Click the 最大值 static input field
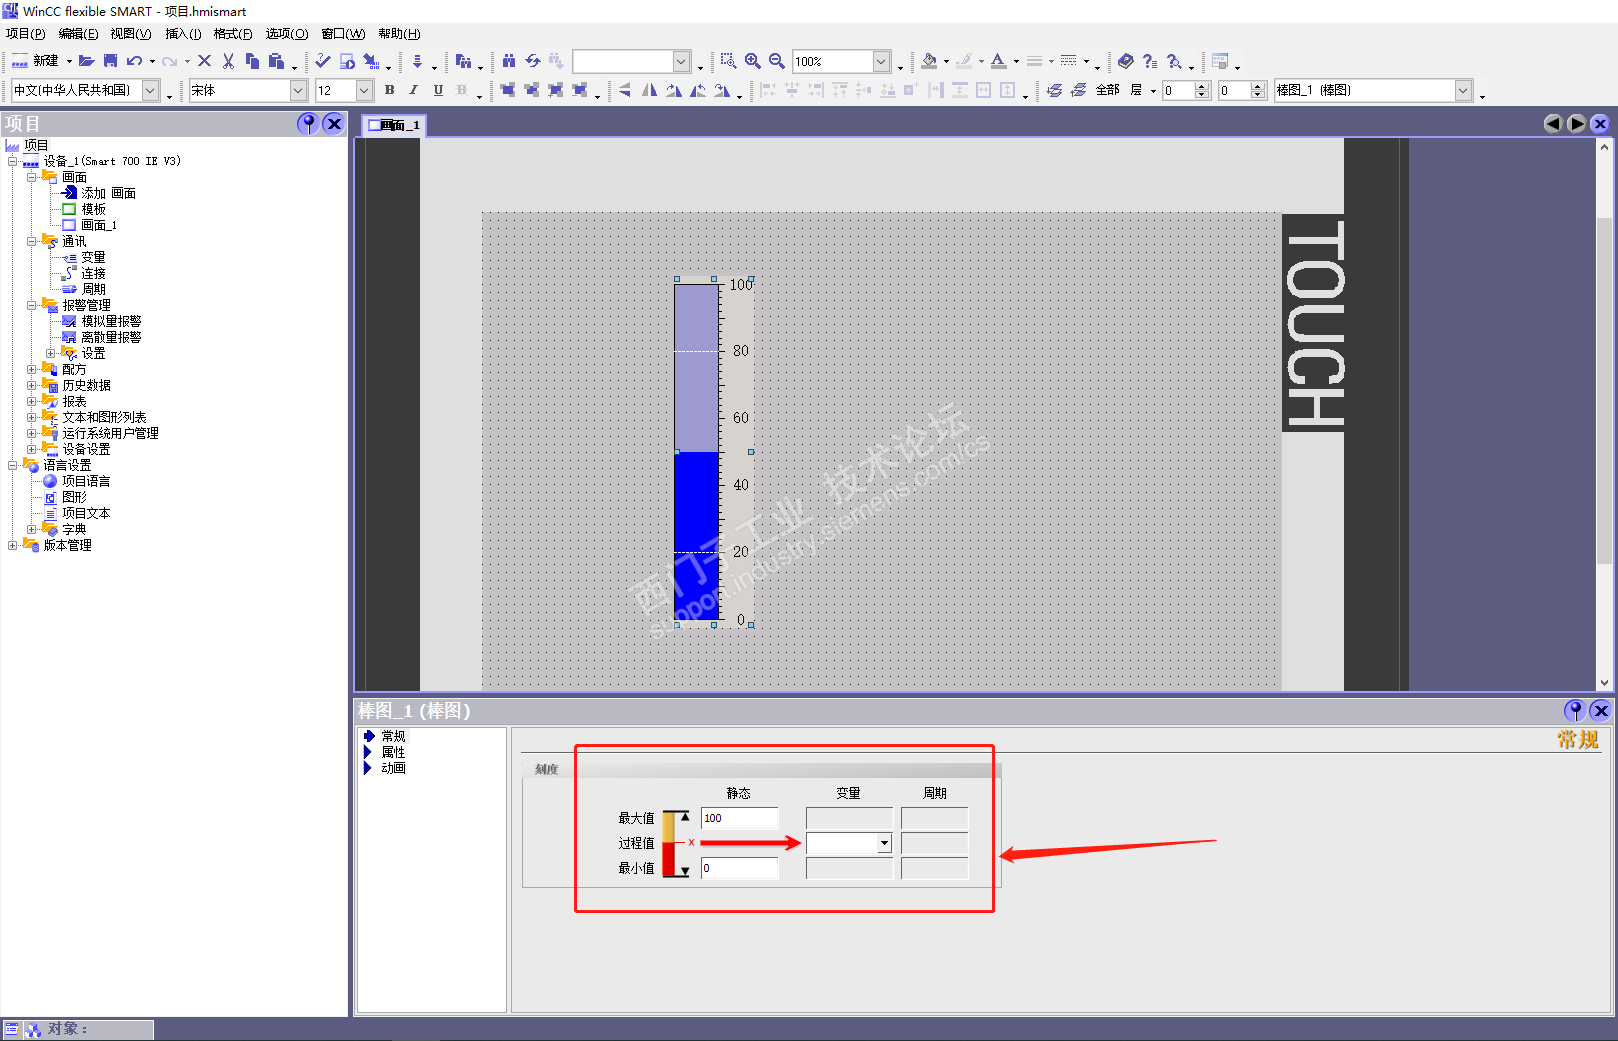The width and height of the screenshot is (1618, 1041). click(739, 818)
